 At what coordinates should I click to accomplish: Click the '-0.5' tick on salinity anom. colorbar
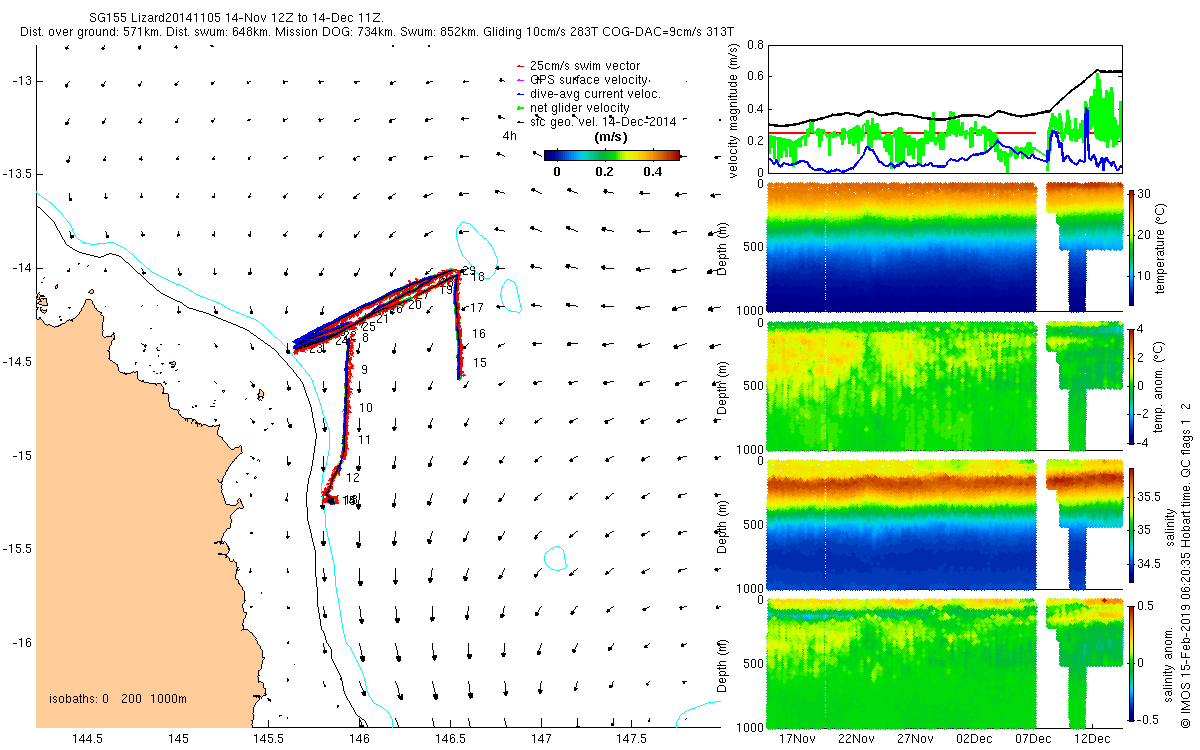[1150, 718]
